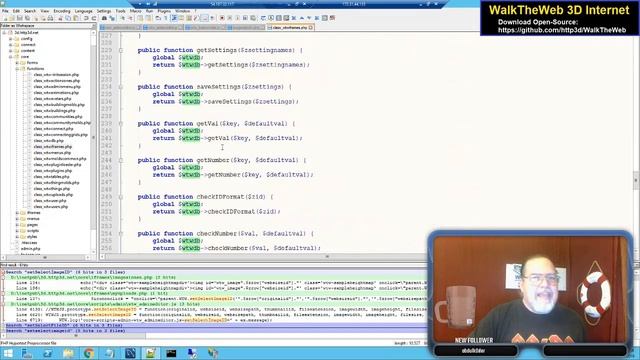Open the Macro menu

coord(136,11)
